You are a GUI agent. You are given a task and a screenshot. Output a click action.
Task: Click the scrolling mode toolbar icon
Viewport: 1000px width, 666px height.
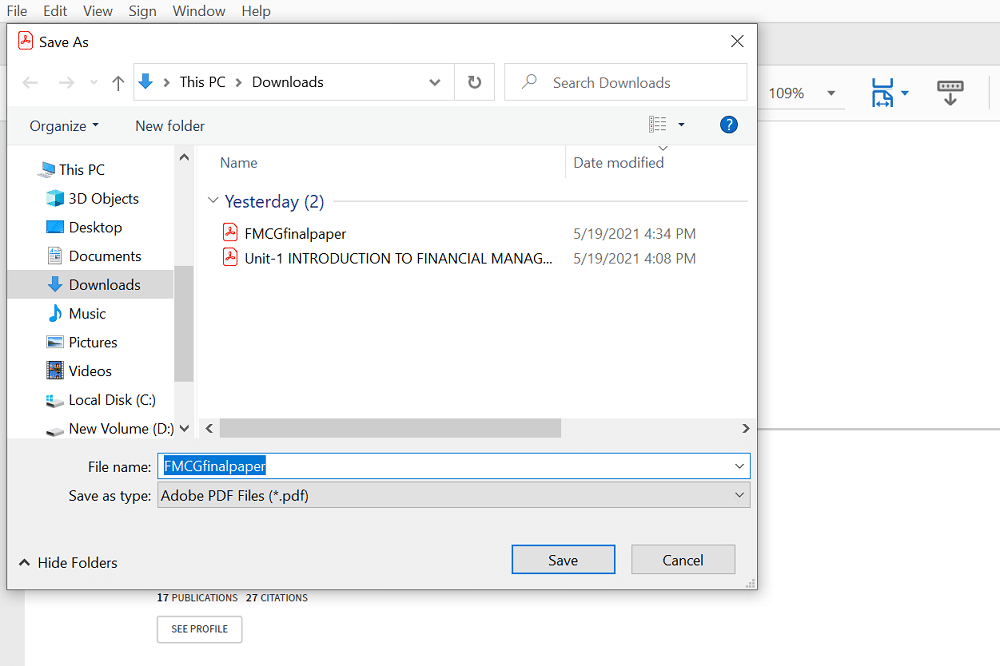click(x=950, y=93)
